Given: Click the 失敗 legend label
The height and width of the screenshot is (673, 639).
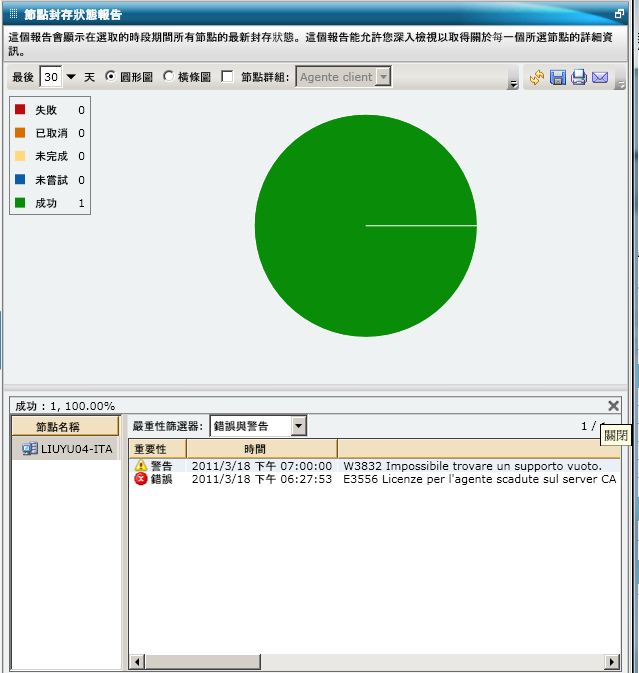Looking at the screenshot, I should [x=46, y=110].
